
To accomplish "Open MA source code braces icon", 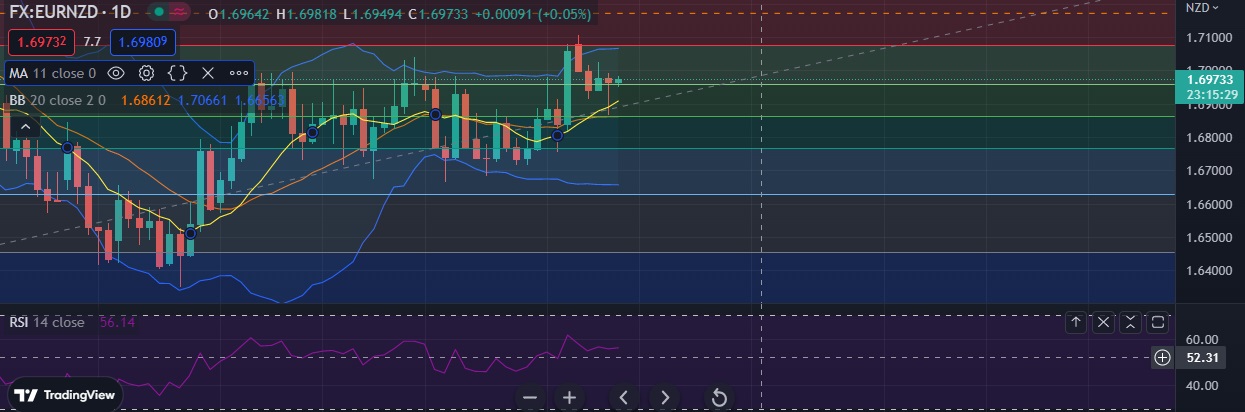I will click(178, 73).
